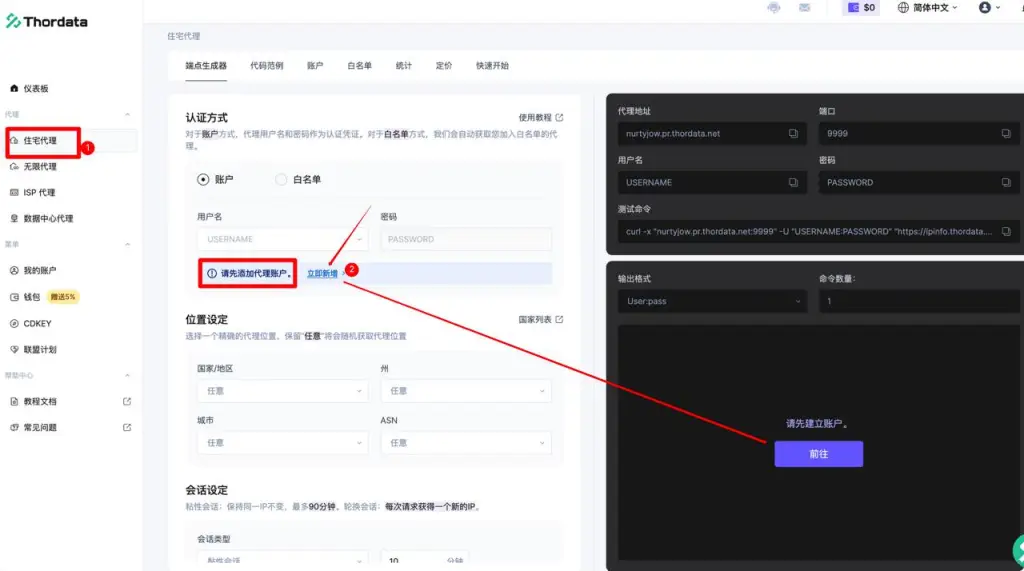Click the Thordata logo

click(46, 22)
